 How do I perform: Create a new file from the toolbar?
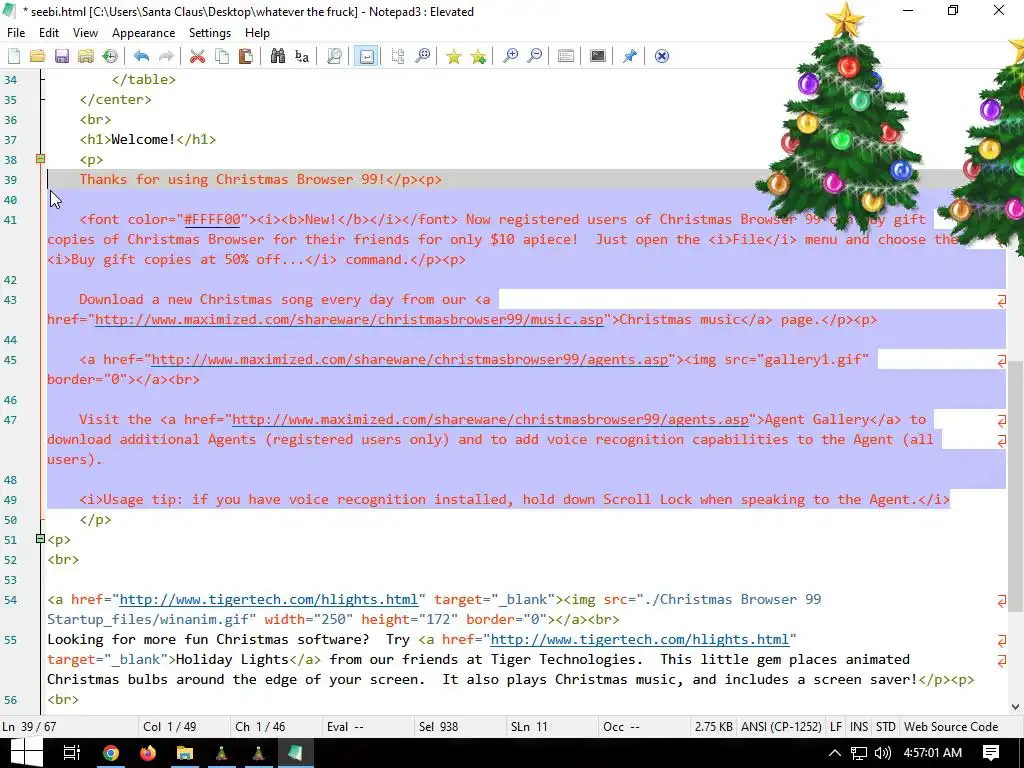(14, 56)
